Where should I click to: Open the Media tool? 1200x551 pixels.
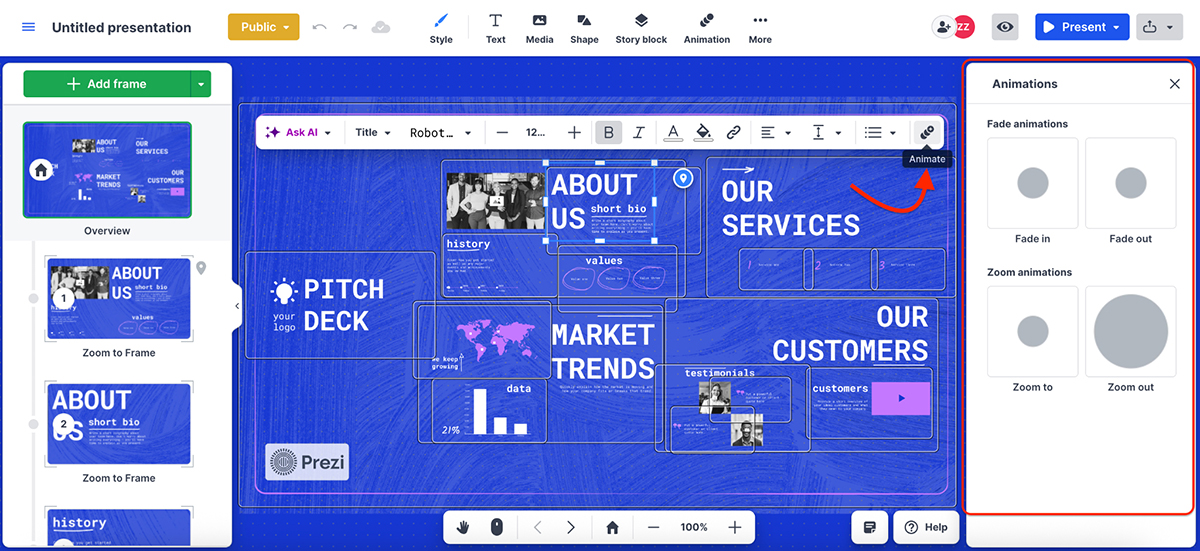click(x=539, y=28)
